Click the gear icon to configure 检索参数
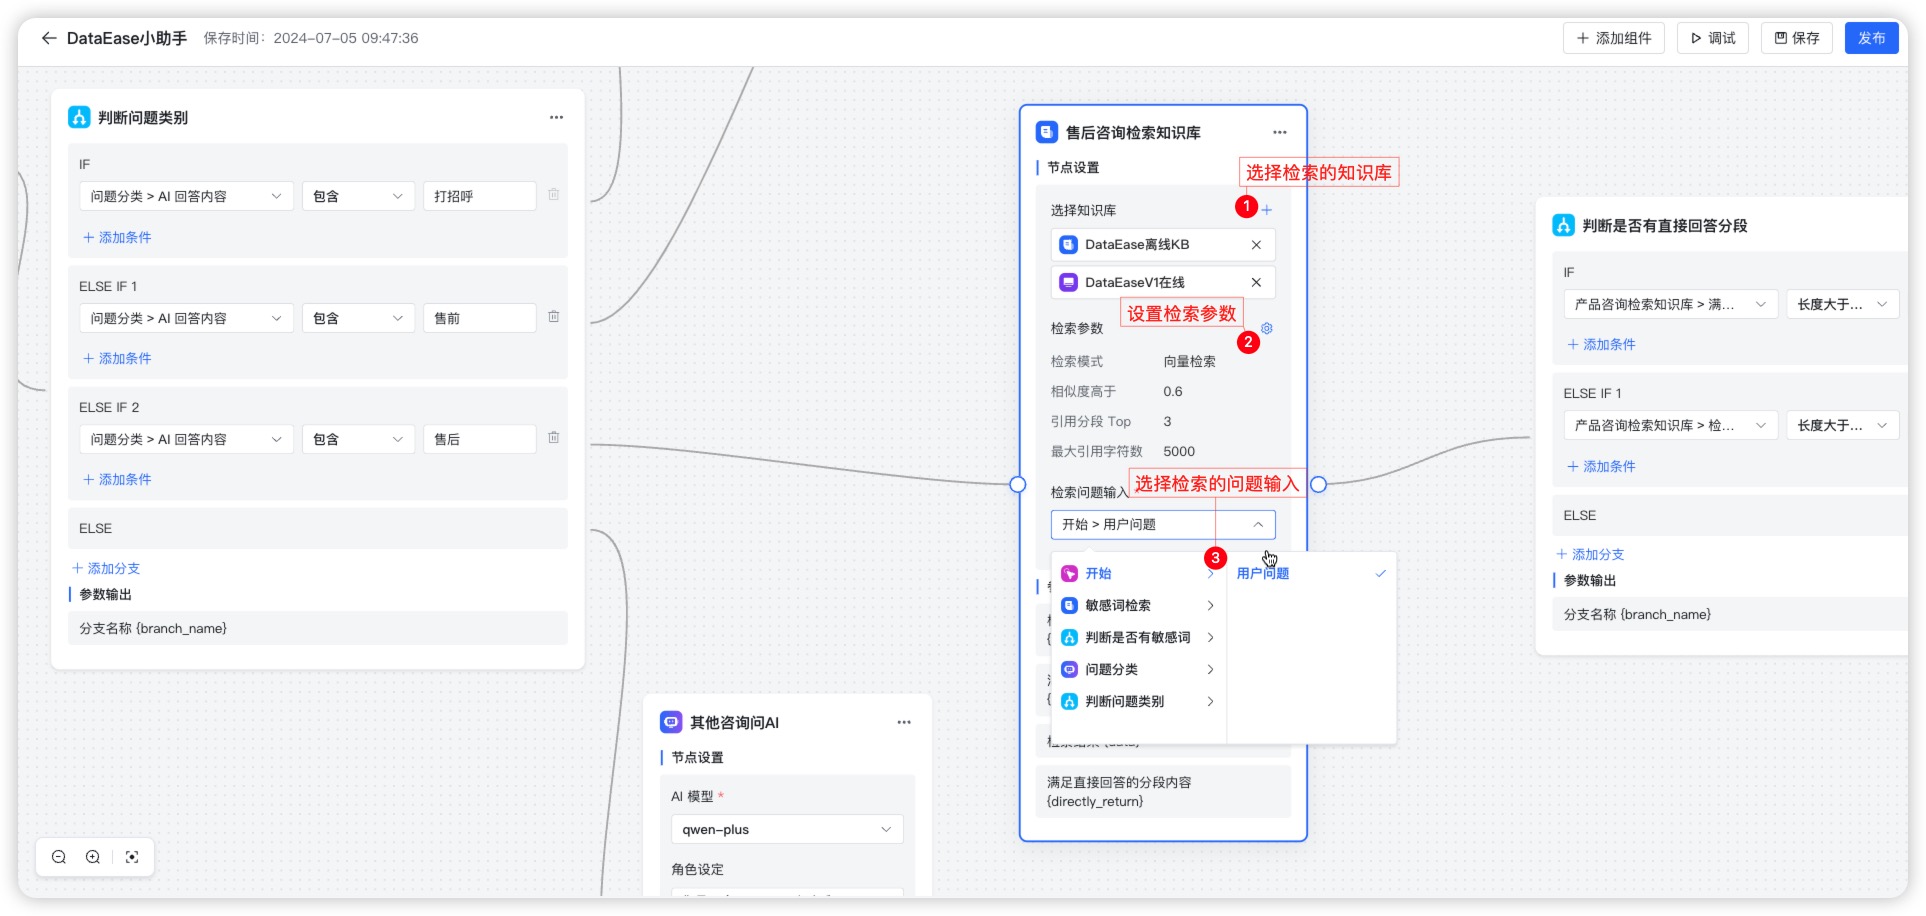Screen dimensions: 1926x916 (1266, 328)
